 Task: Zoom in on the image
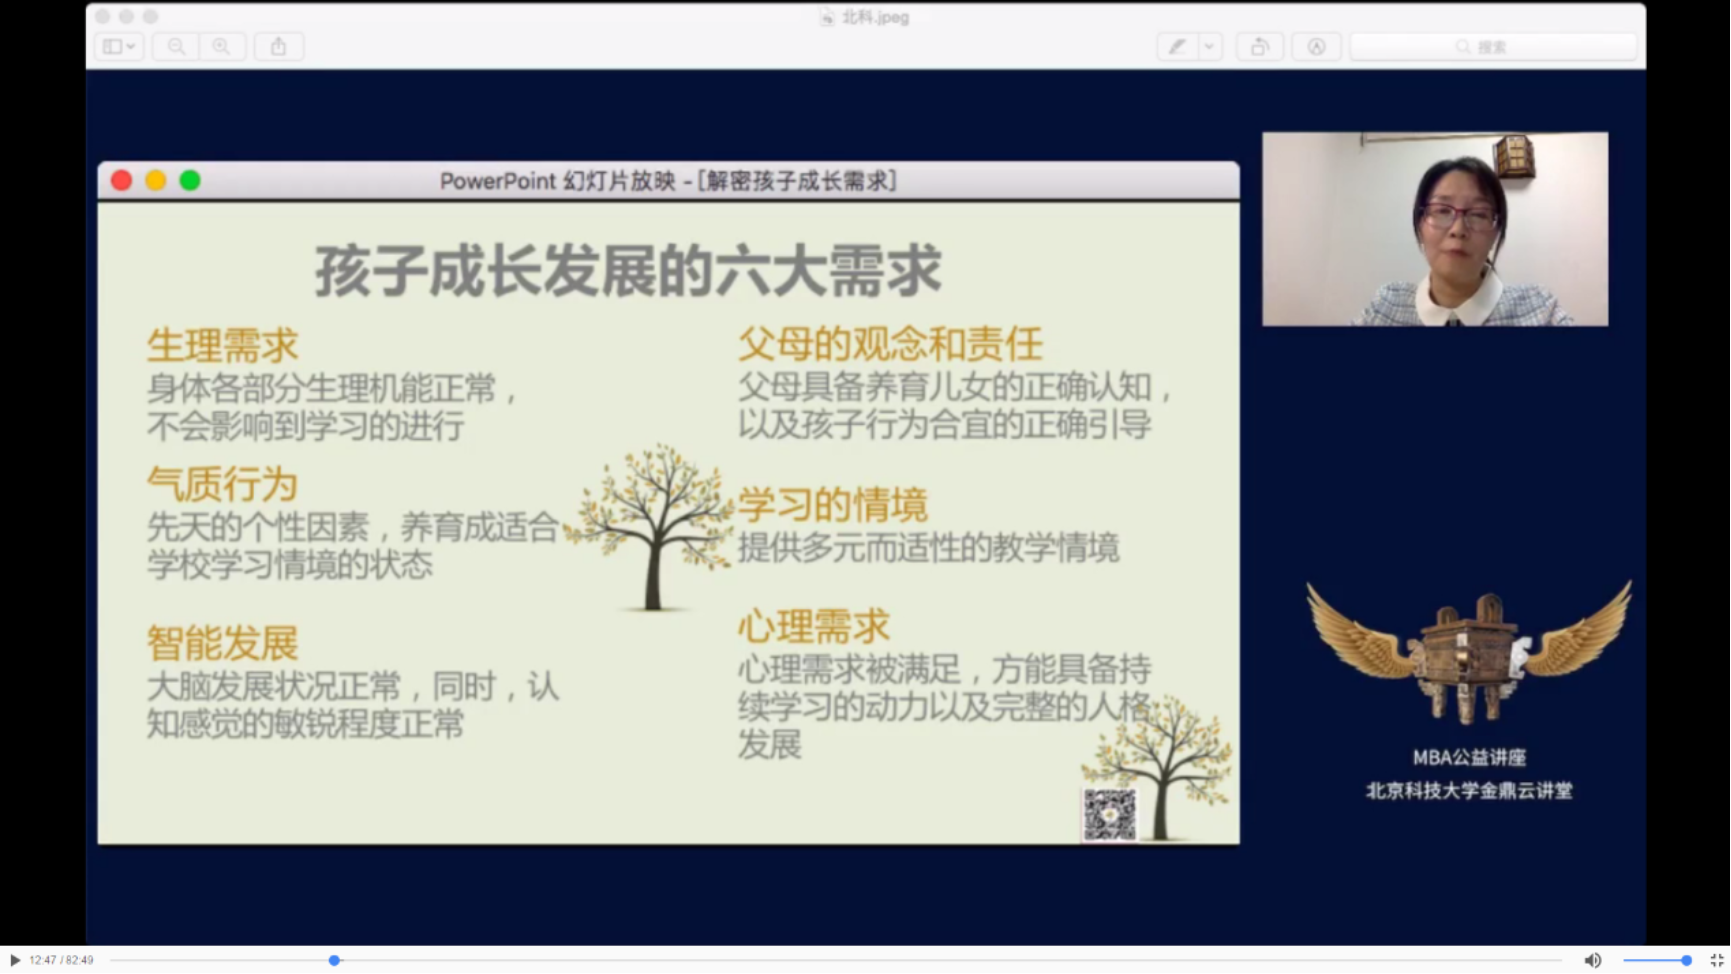[x=222, y=46]
